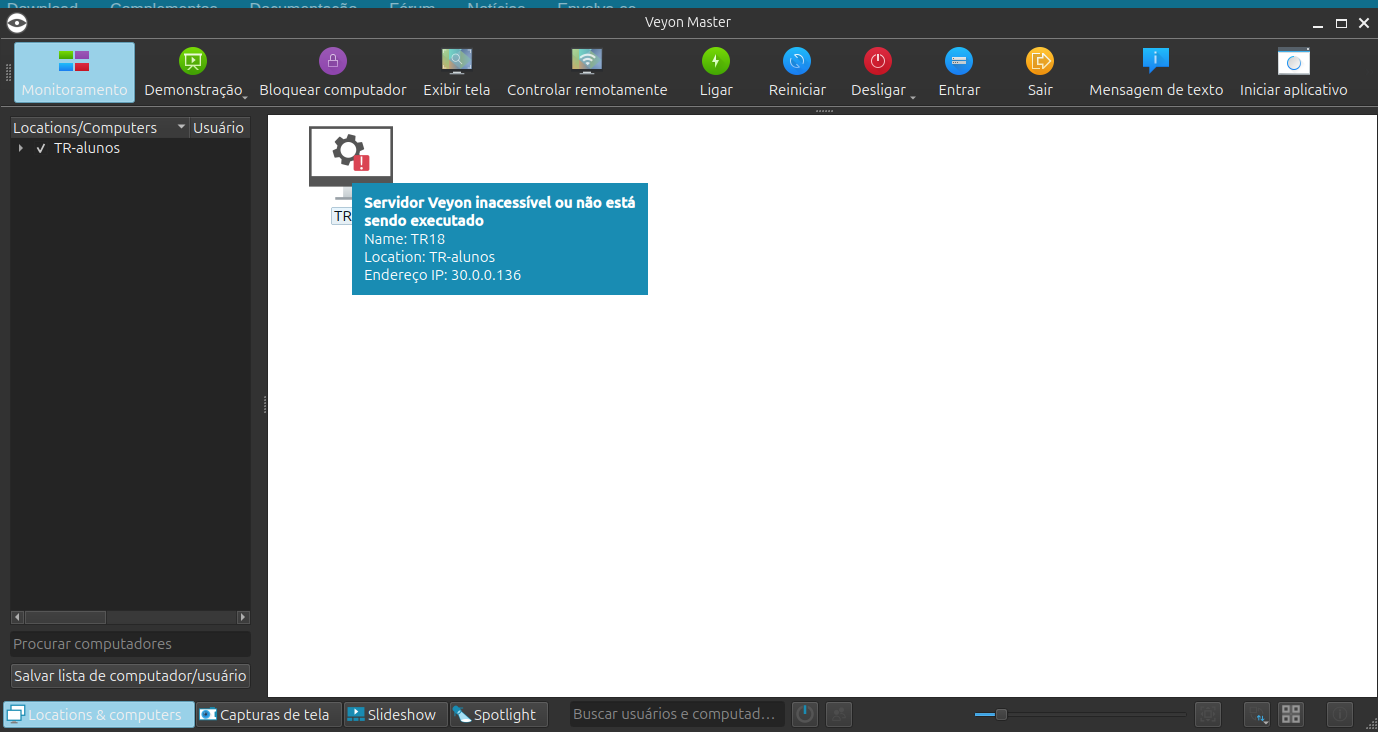Activate the Exibir tela tool
1378x732 pixels.
pyautogui.click(x=456, y=72)
